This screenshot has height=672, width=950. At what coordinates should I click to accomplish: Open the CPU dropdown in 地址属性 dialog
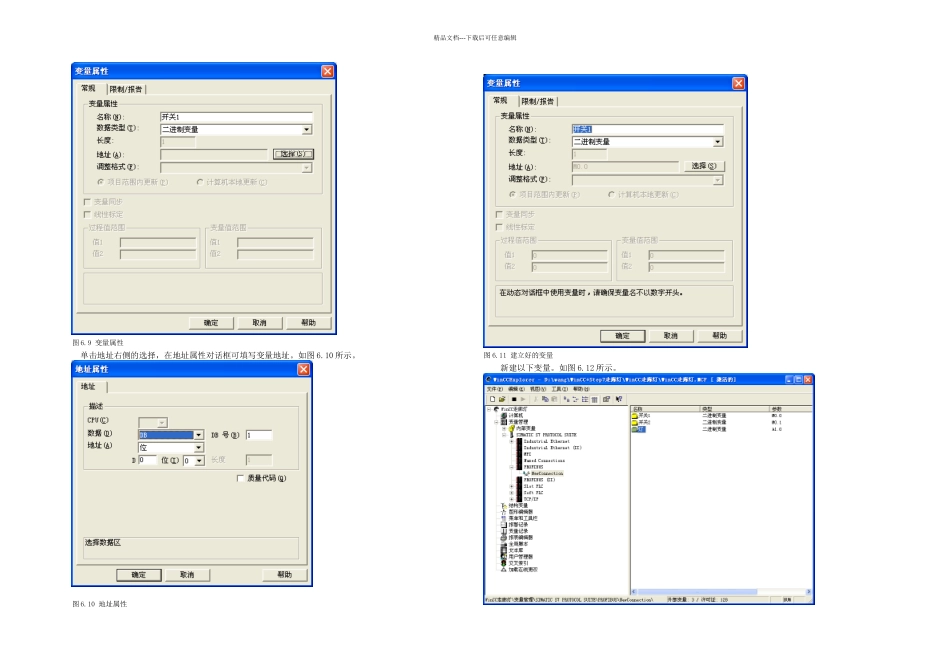coord(162,422)
